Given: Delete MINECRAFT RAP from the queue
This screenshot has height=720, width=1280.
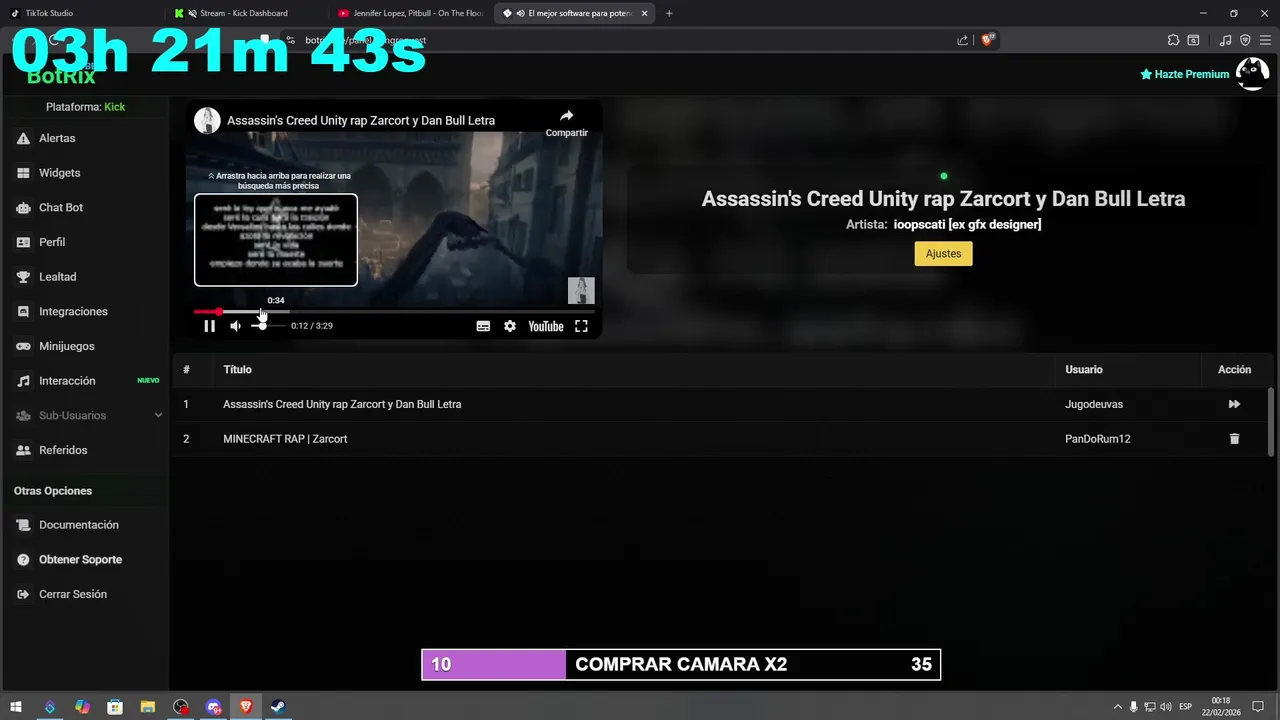Looking at the screenshot, I should [1234, 439].
